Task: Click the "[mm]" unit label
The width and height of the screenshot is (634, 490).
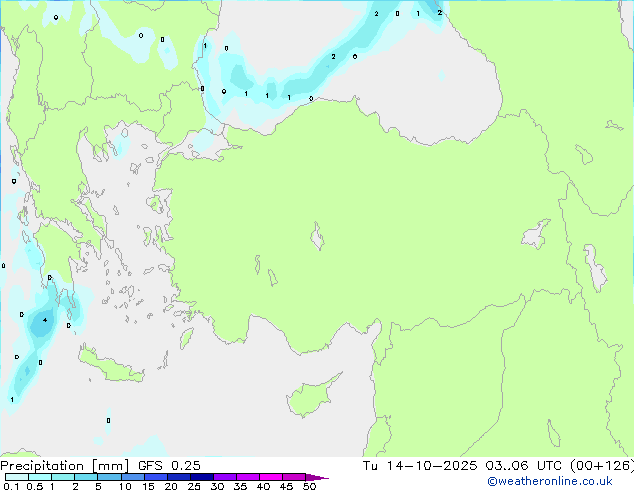Action: click(110, 466)
